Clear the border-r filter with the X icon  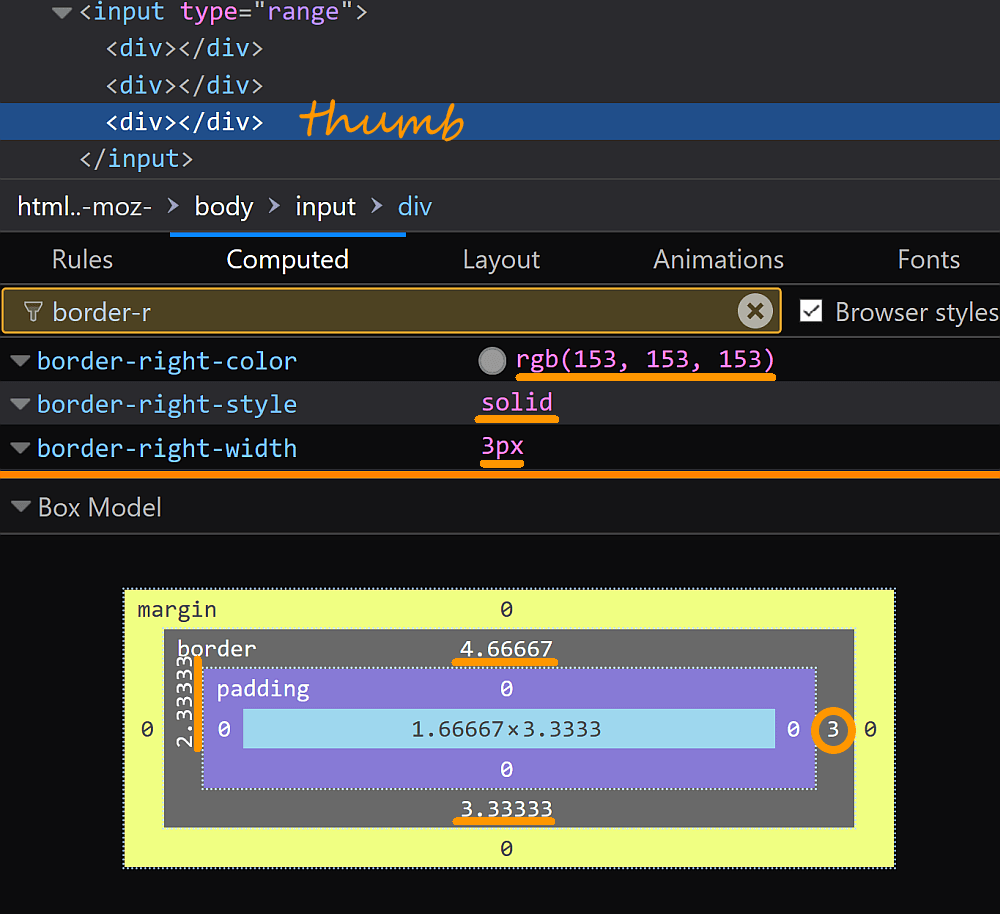tap(755, 310)
